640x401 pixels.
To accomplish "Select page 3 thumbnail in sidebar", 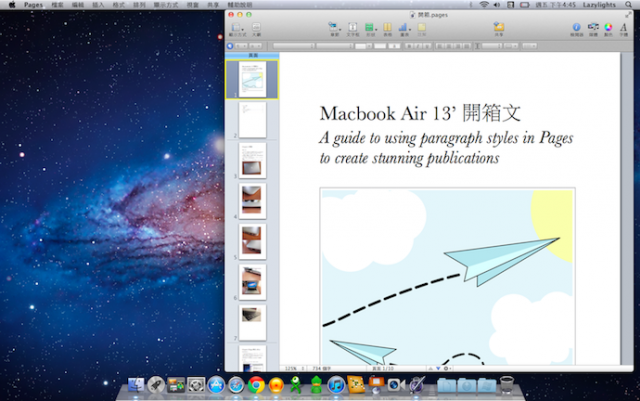I will pyautogui.click(x=252, y=160).
